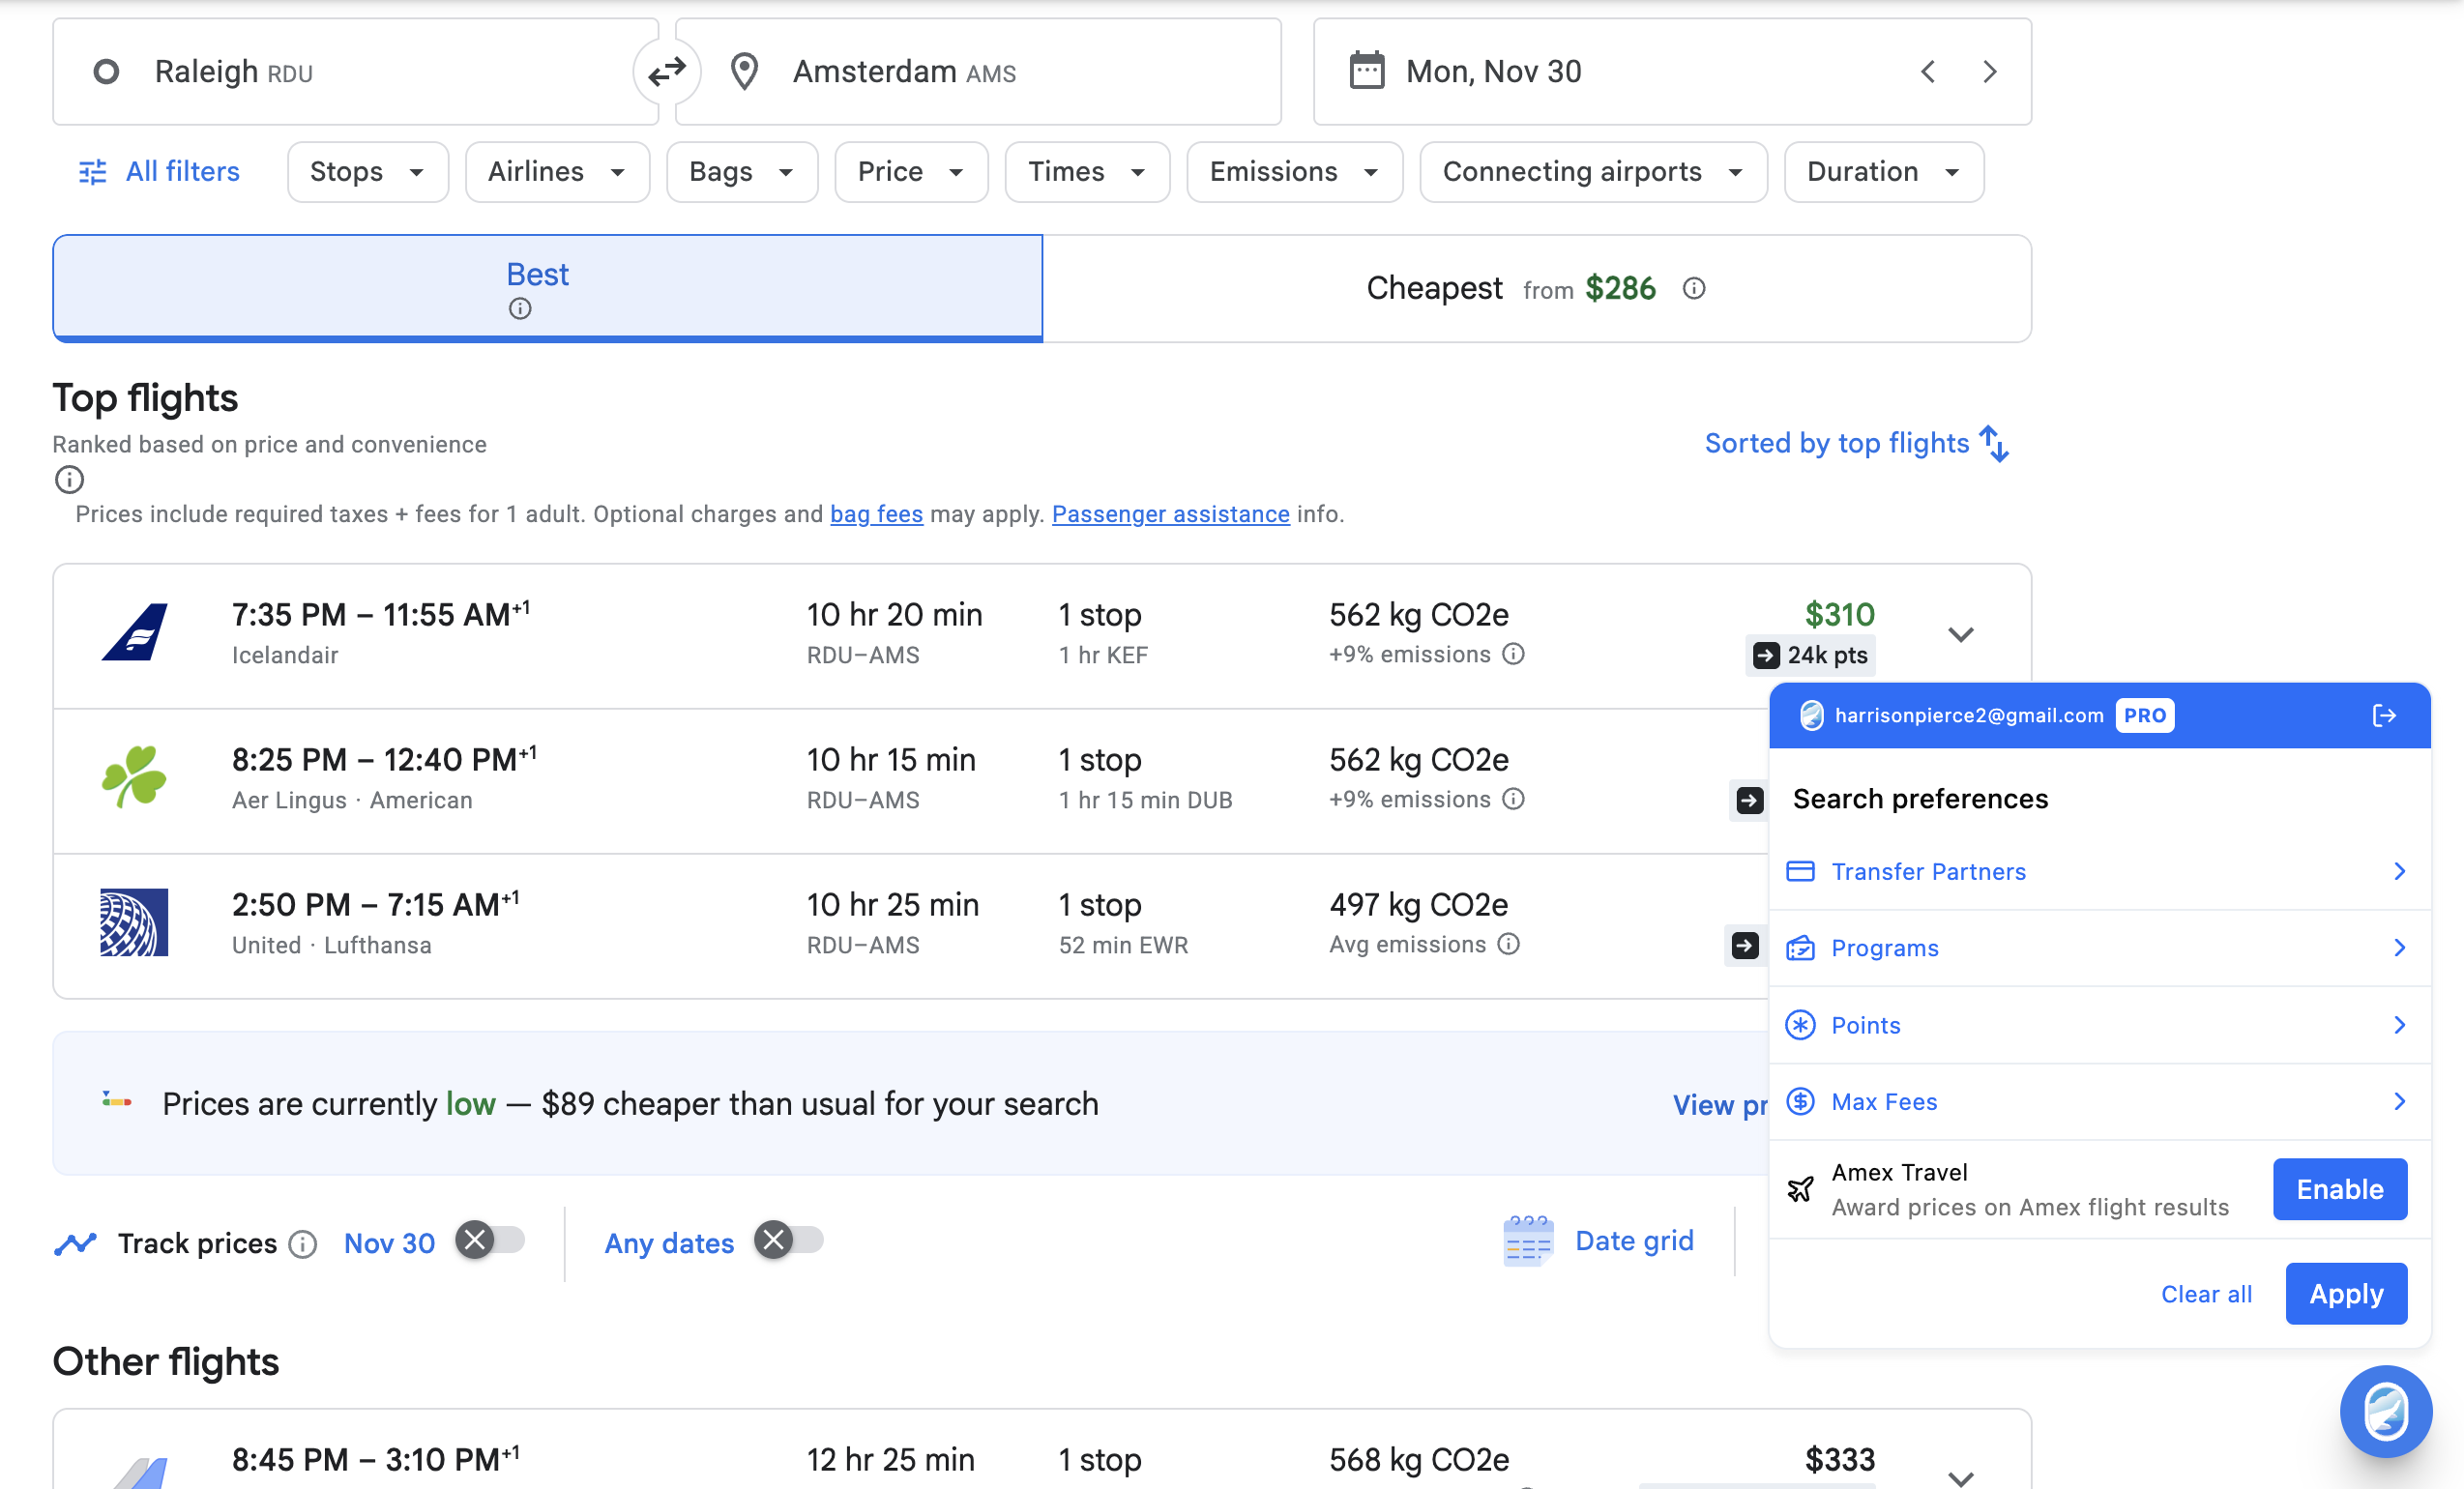
Task: Open the Times filter dropdown
Action: [x=1087, y=172]
